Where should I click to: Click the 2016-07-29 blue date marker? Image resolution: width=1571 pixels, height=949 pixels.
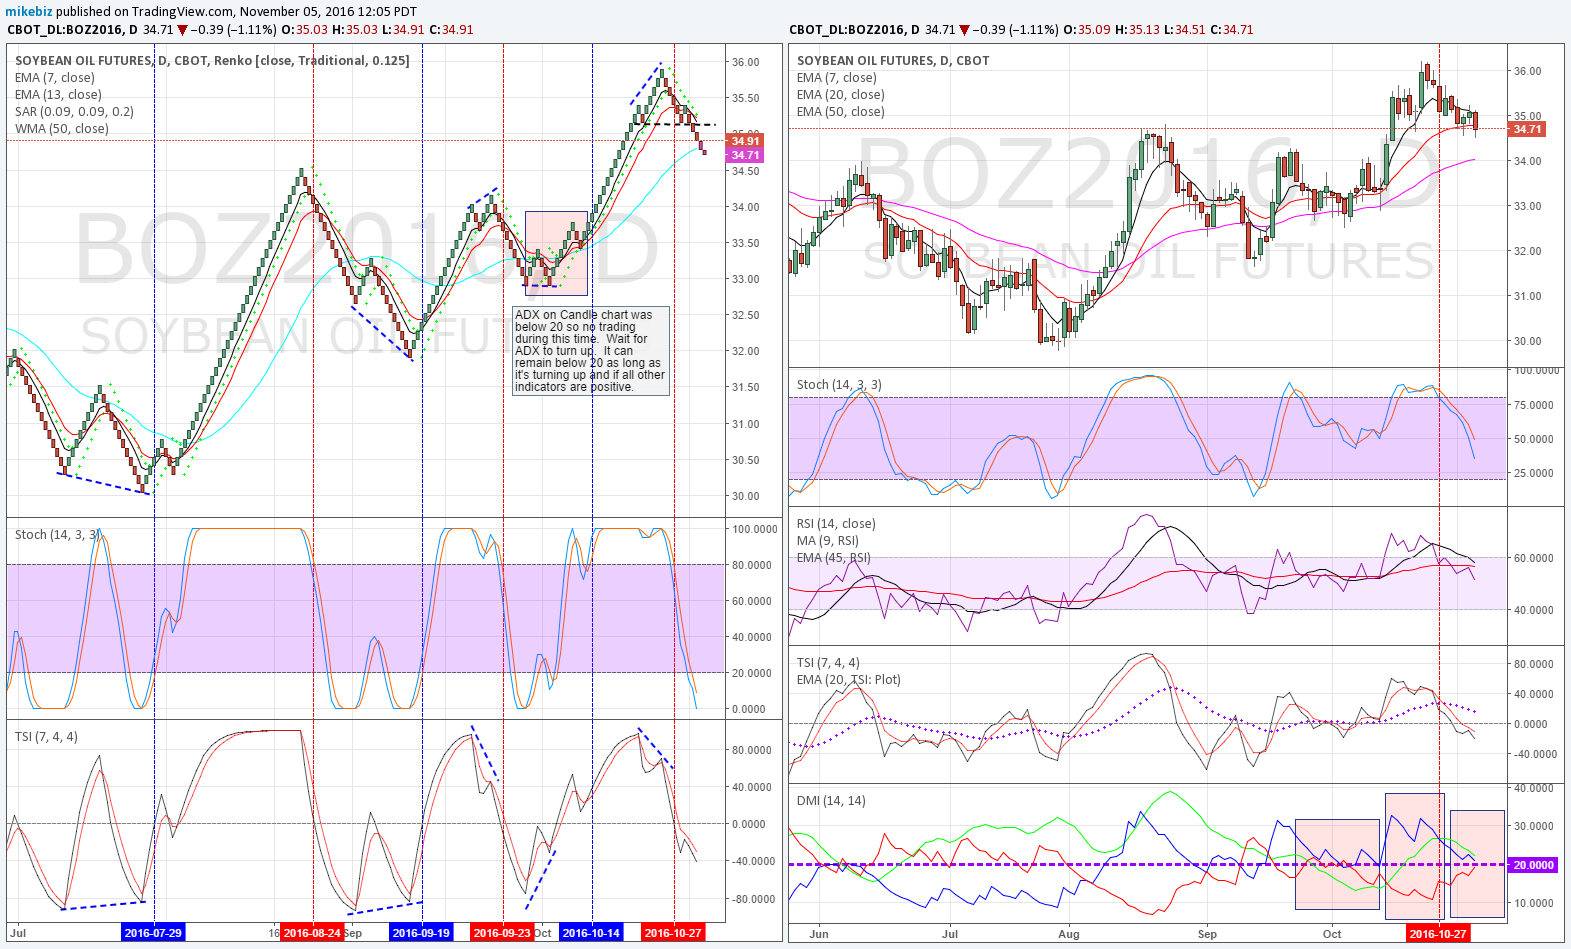[x=153, y=932]
